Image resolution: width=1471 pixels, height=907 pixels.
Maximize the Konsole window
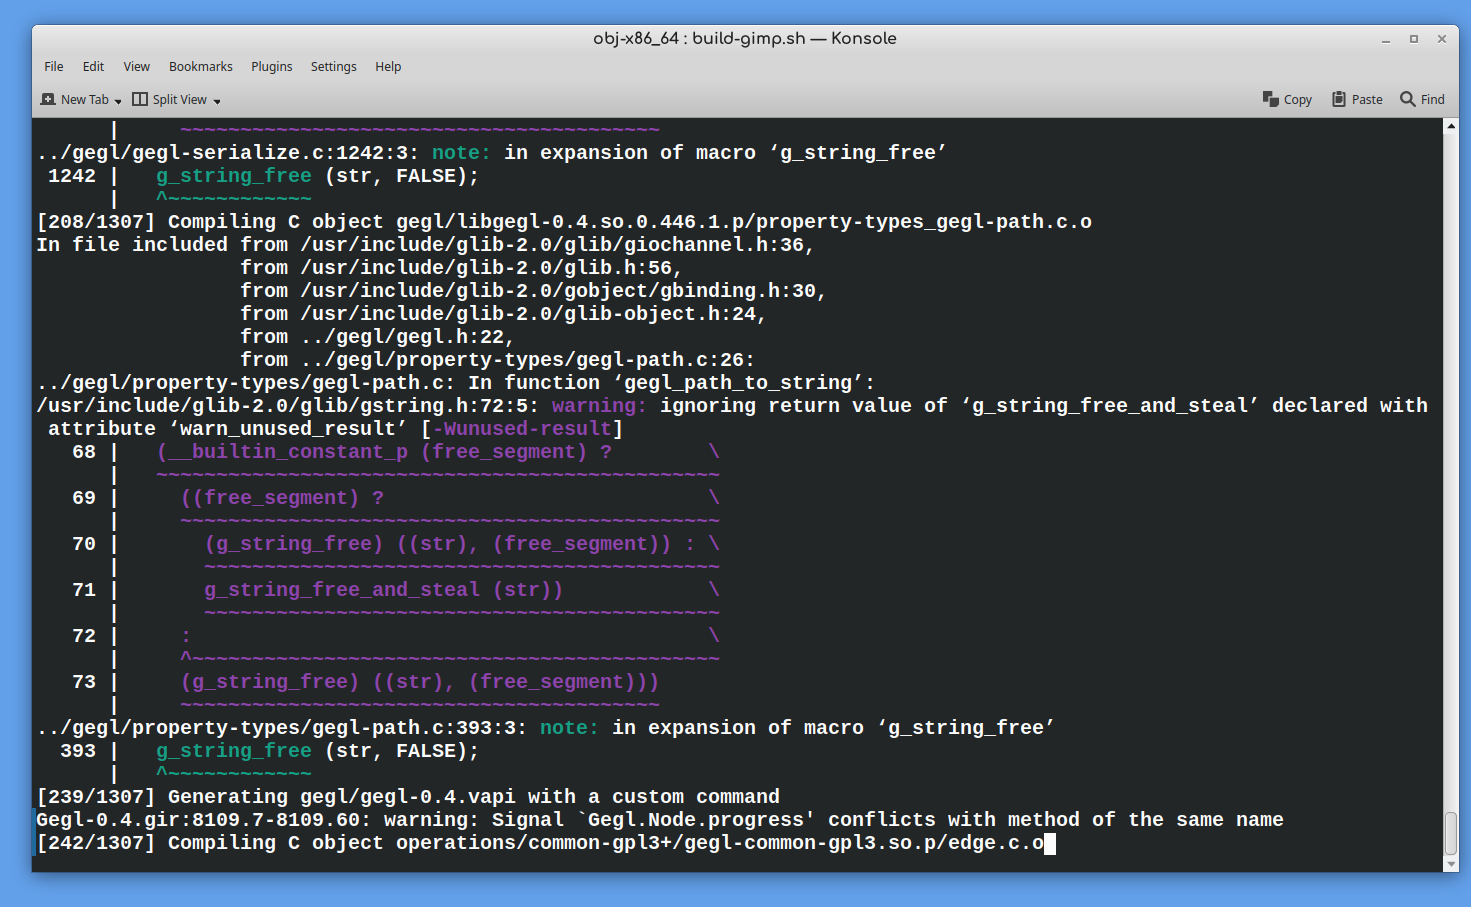coord(1414,39)
